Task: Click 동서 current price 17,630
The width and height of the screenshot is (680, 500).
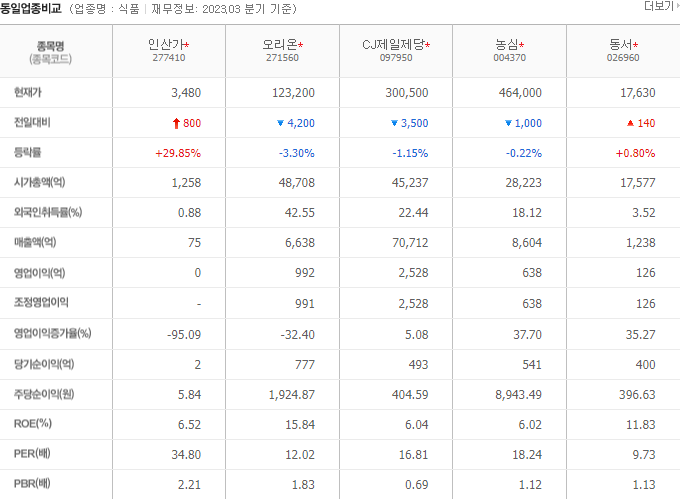Action: click(x=638, y=93)
